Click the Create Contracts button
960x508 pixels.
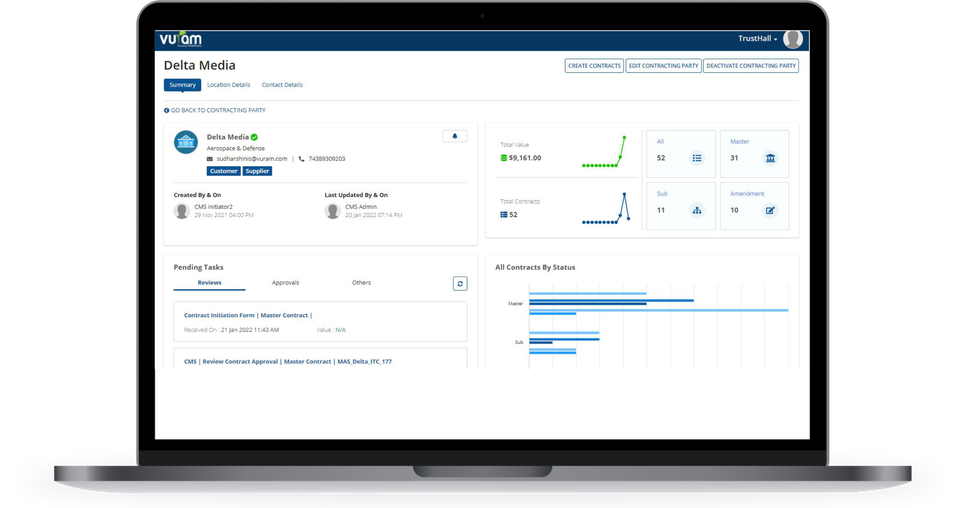click(594, 65)
